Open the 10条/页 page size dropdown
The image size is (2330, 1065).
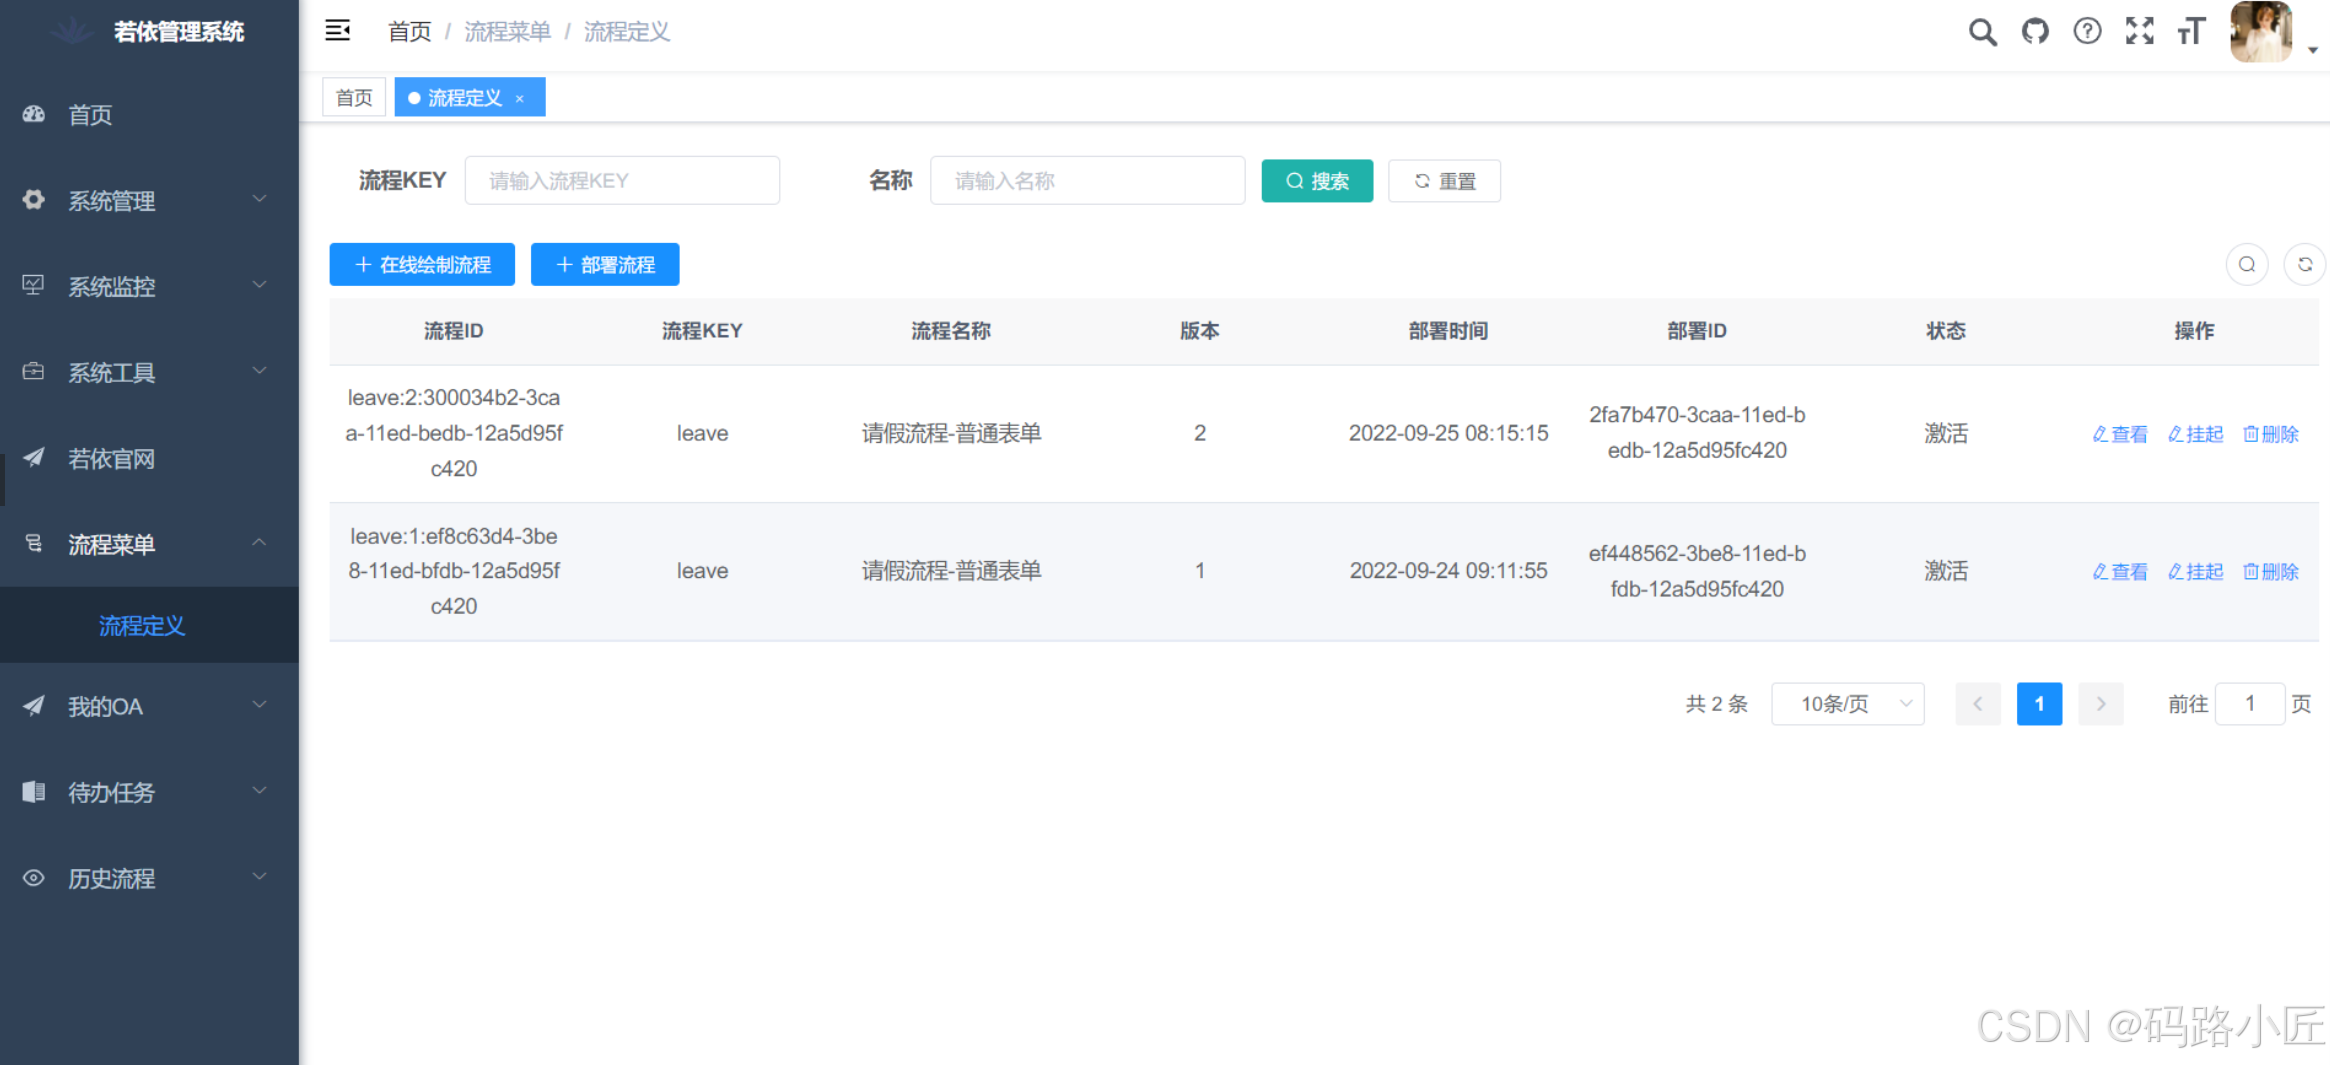pos(1847,704)
